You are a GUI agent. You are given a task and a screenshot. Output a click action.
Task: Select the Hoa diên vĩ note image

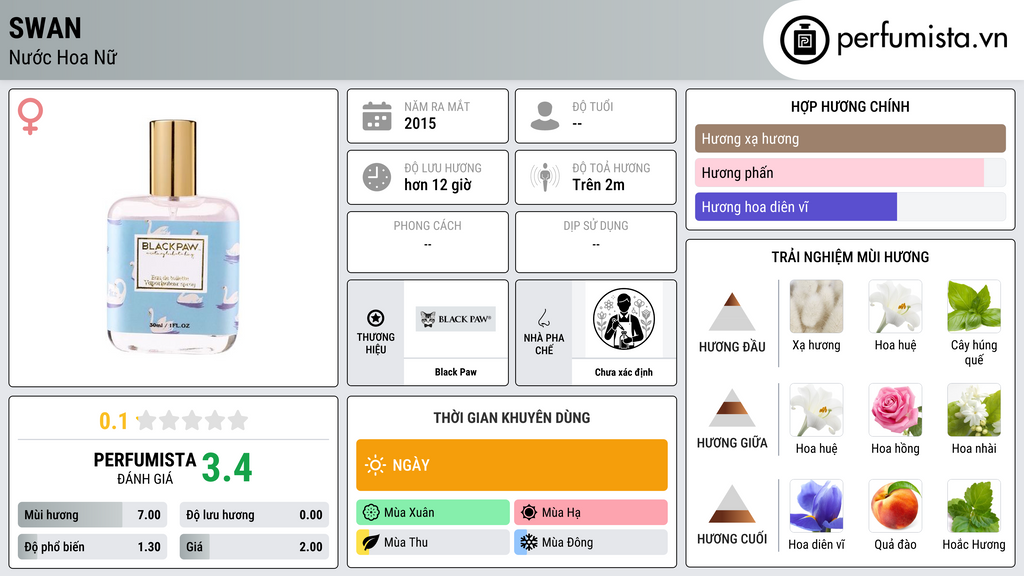[x=816, y=505]
